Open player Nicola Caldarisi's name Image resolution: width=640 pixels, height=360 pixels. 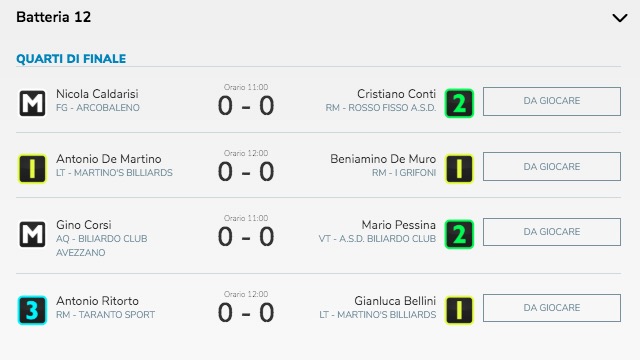coord(97,94)
